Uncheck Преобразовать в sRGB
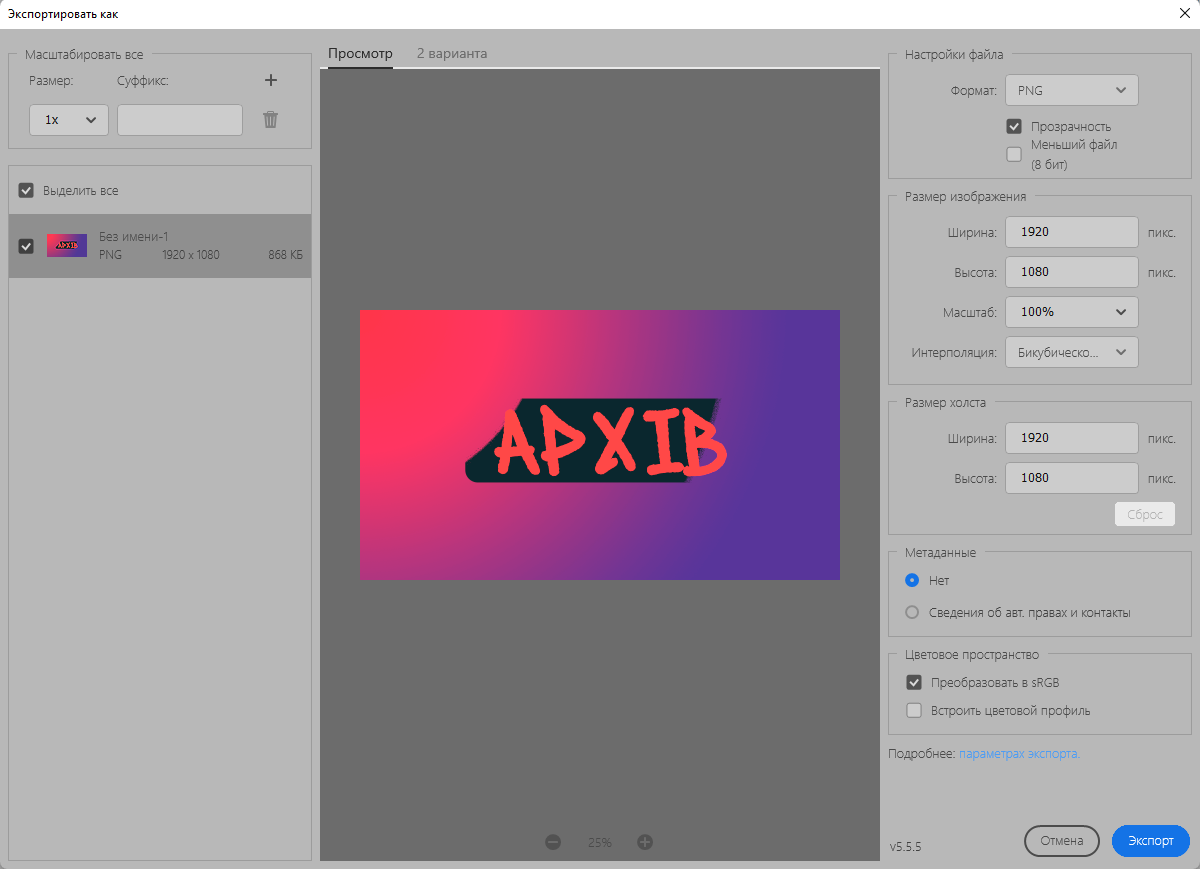The width and height of the screenshot is (1200, 869). click(913, 683)
